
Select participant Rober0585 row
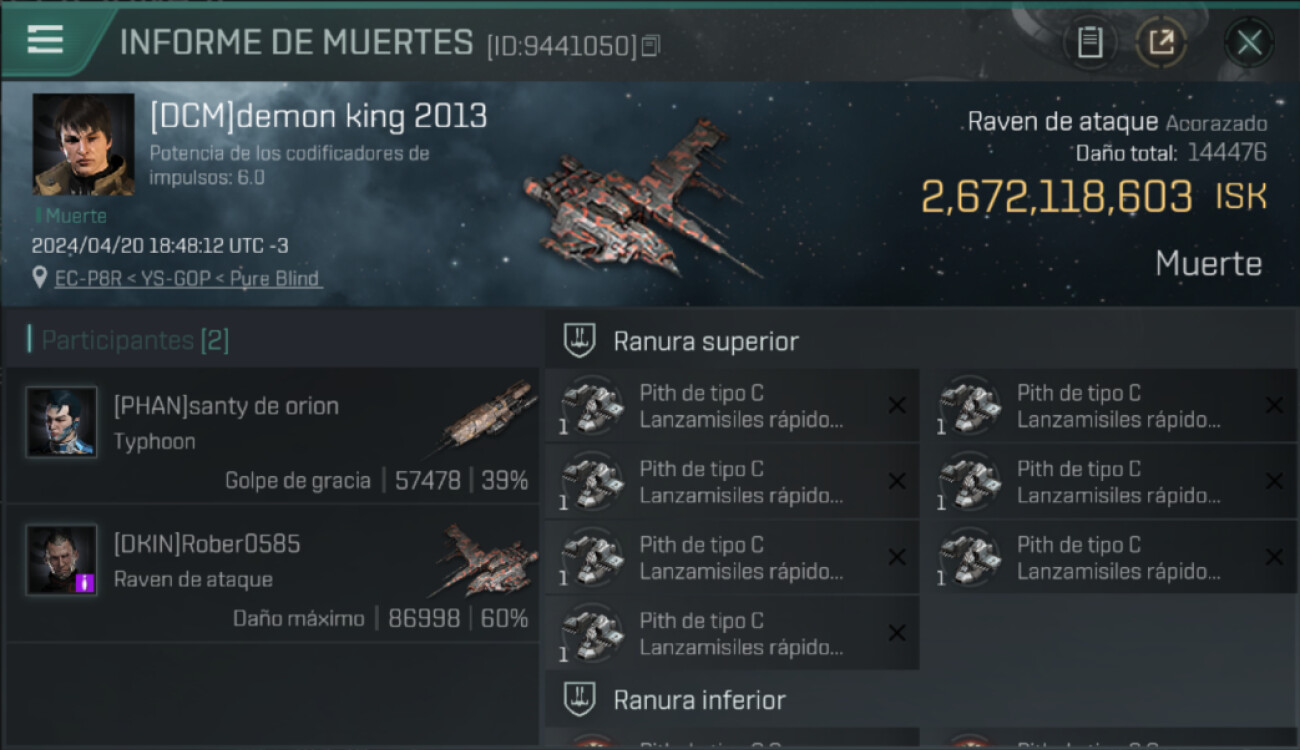point(272,574)
